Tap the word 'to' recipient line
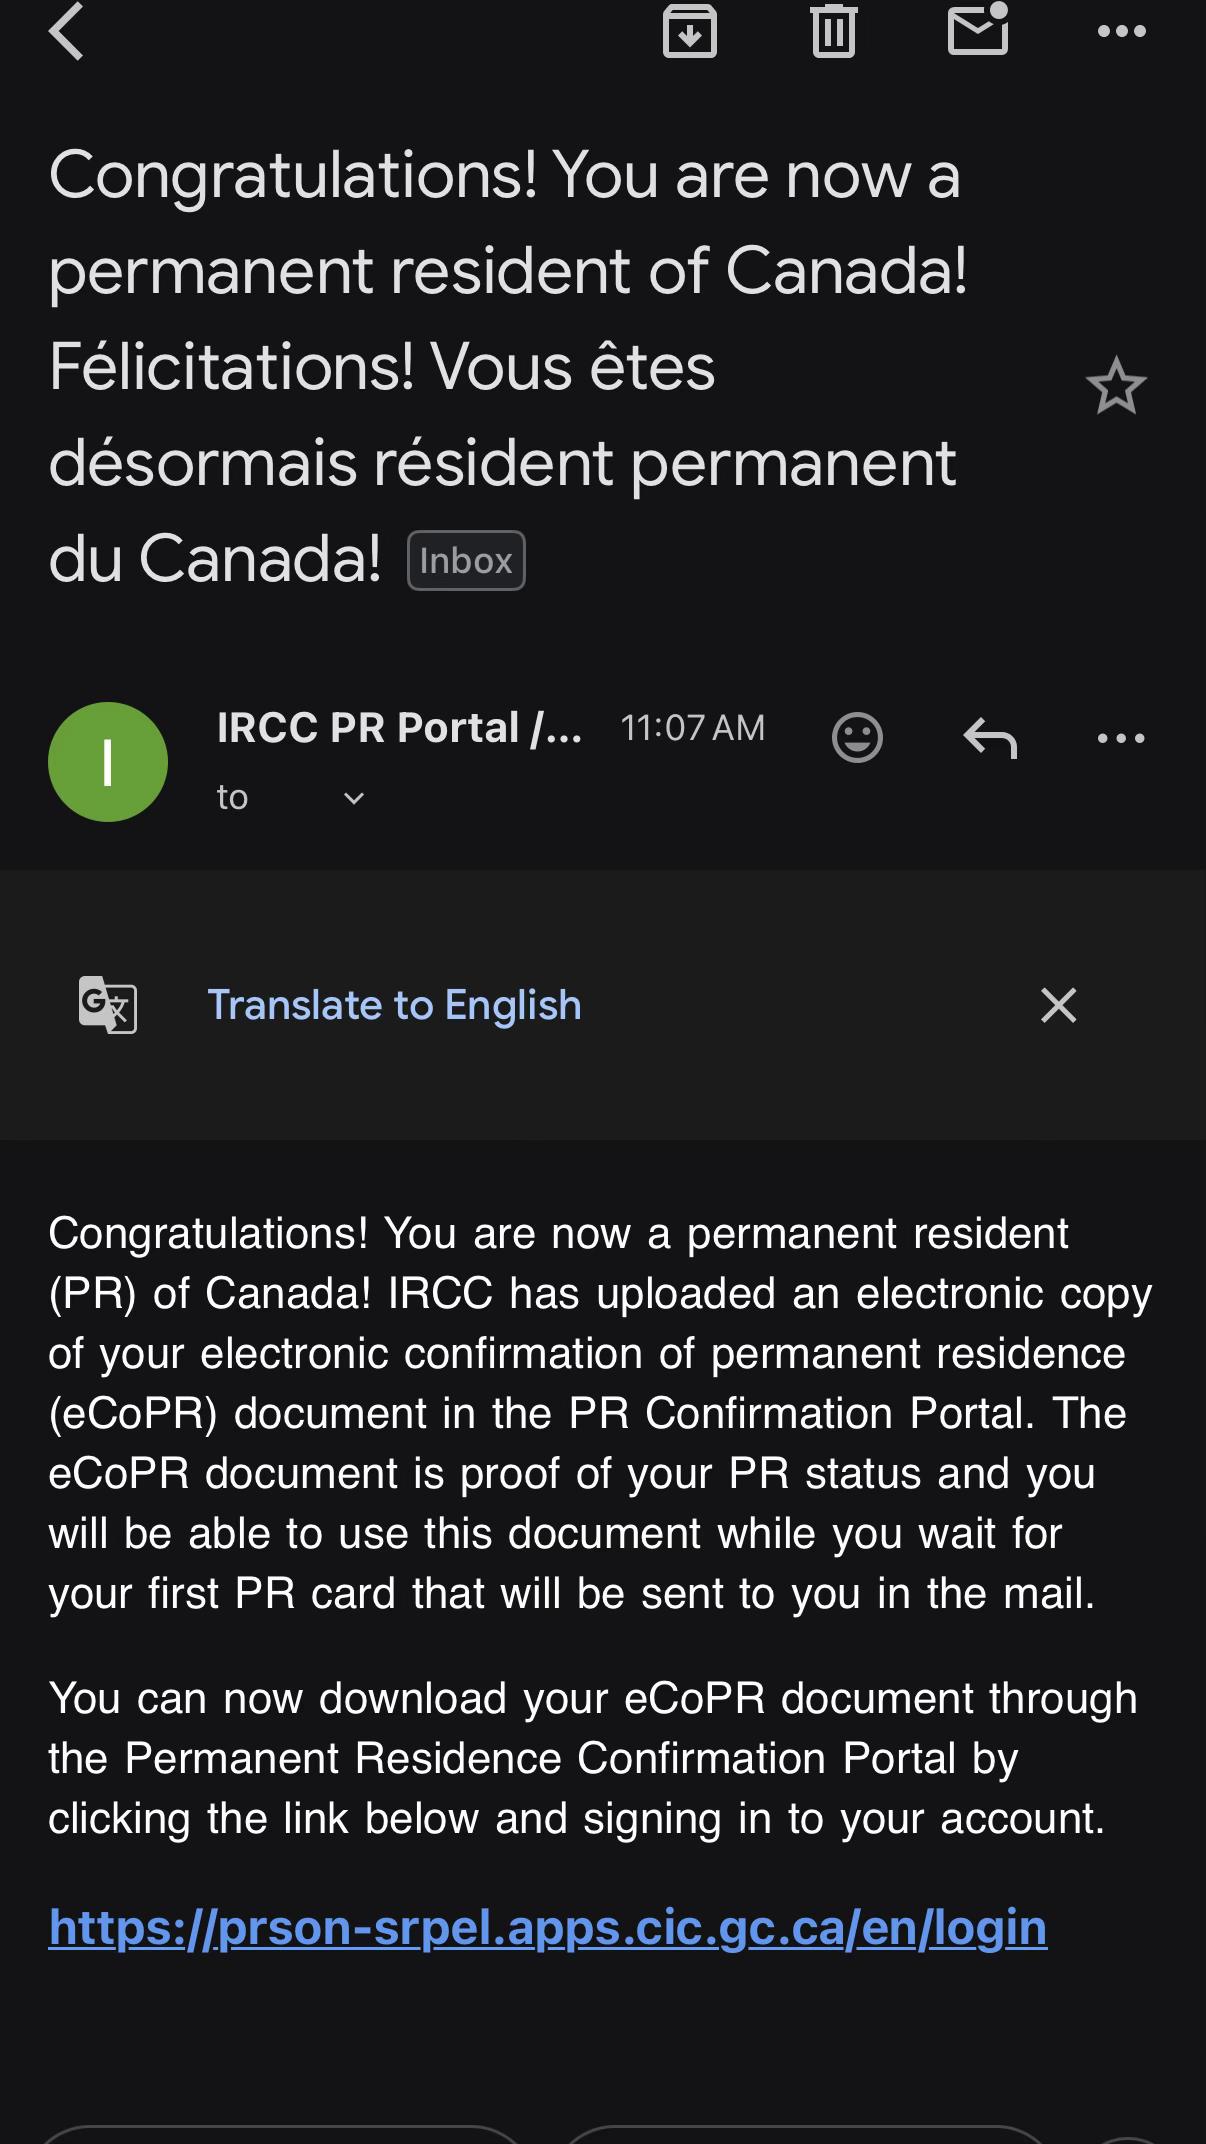Image resolution: width=1206 pixels, height=2144 pixels. [x=232, y=797]
